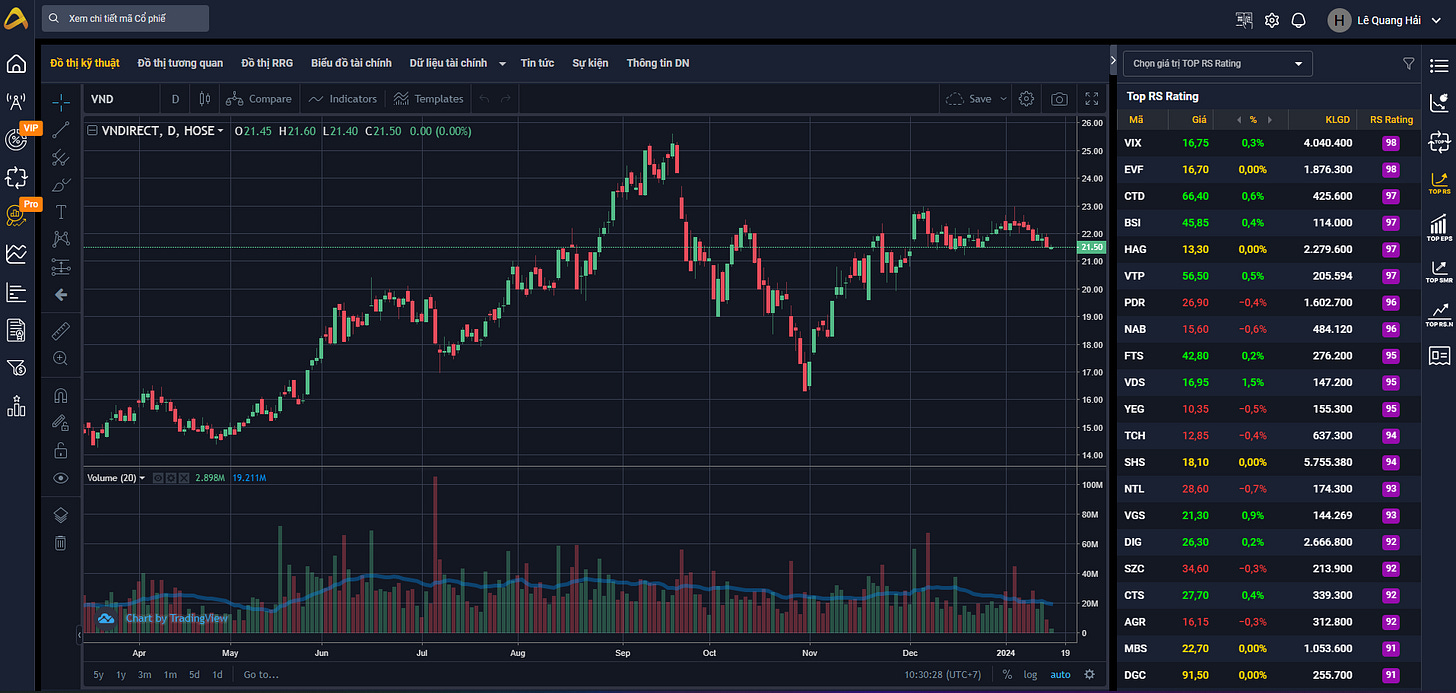Open the broadcast signal icon in sidebar
The width and height of the screenshot is (1456, 693).
16,101
